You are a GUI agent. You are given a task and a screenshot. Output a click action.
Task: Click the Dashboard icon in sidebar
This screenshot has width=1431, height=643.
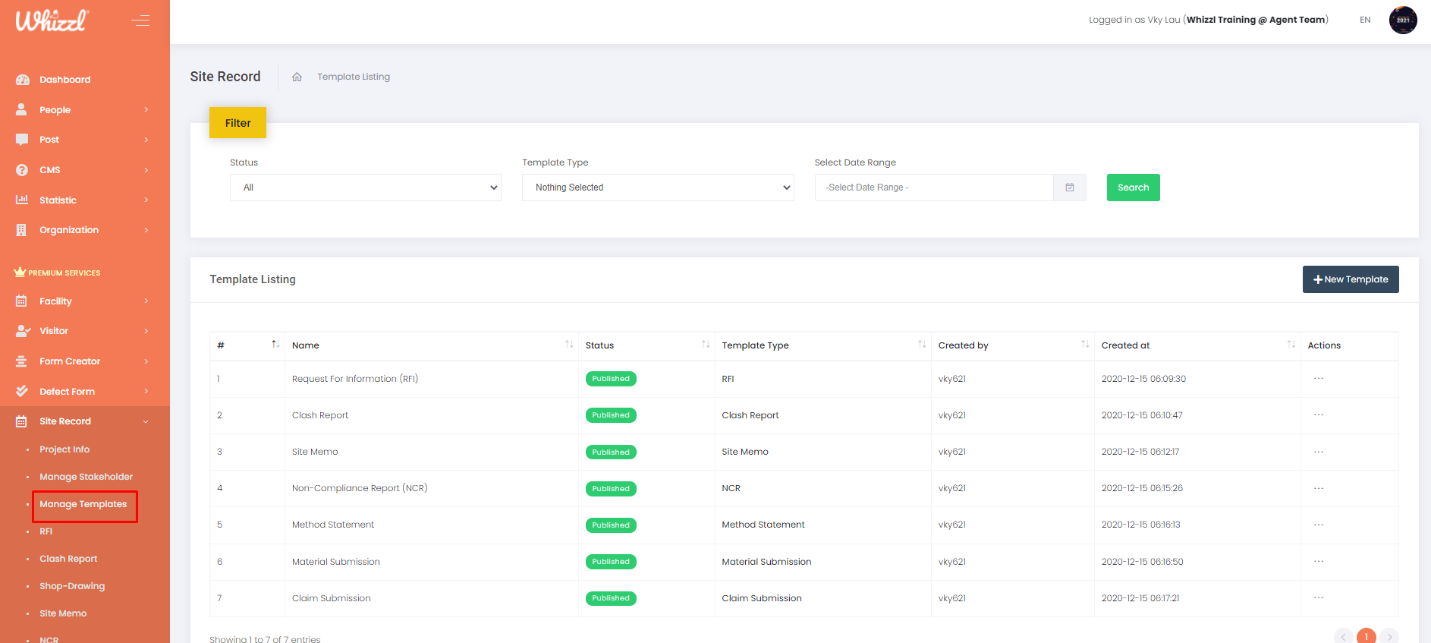click(22, 80)
